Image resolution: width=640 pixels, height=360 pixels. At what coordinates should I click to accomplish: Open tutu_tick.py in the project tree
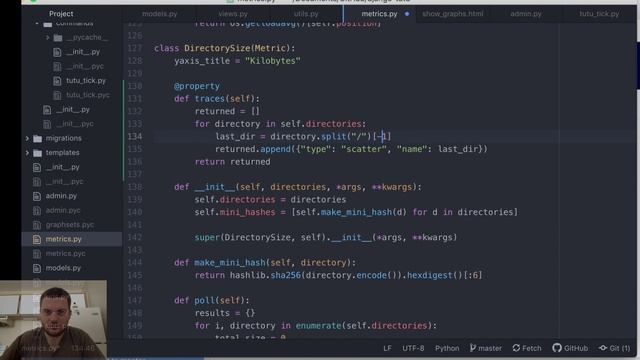click(x=86, y=81)
